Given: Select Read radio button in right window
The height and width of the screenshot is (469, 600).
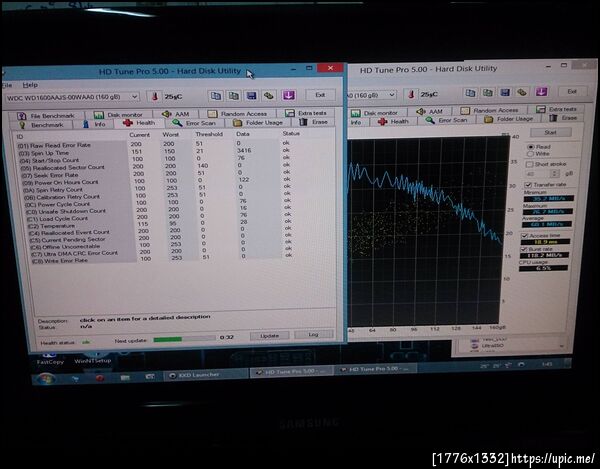Looking at the screenshot, I should (x=538, y=147).
